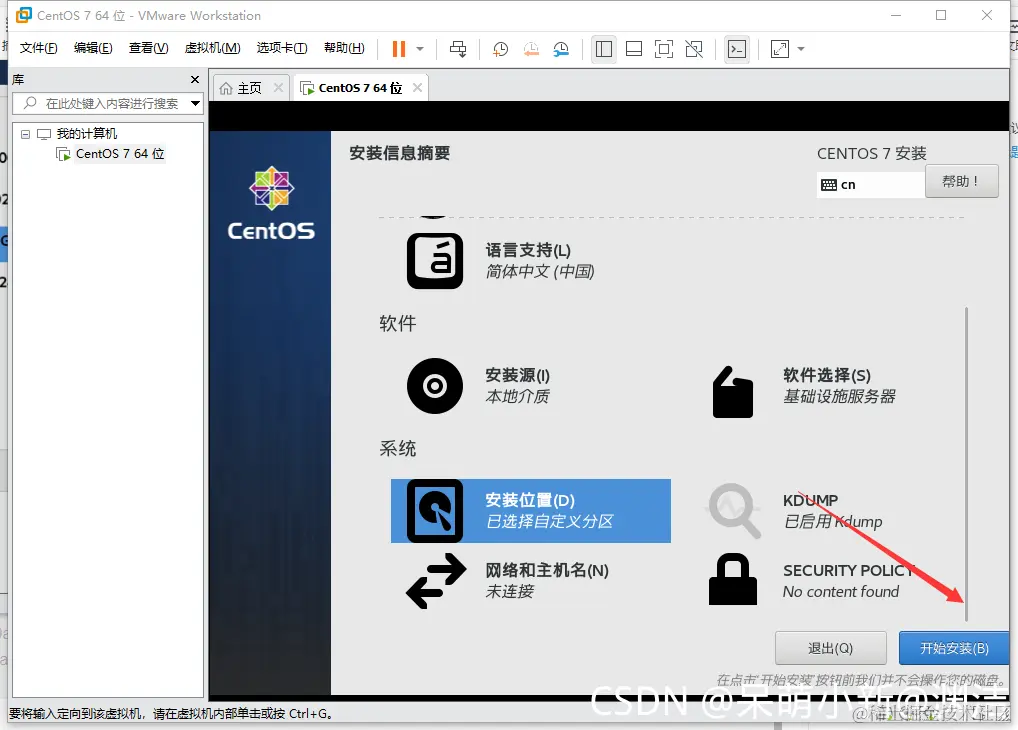The image size is (1018, 730).
Task: Open the power options dropdown arrow
Action: click(x=420, y=49)
